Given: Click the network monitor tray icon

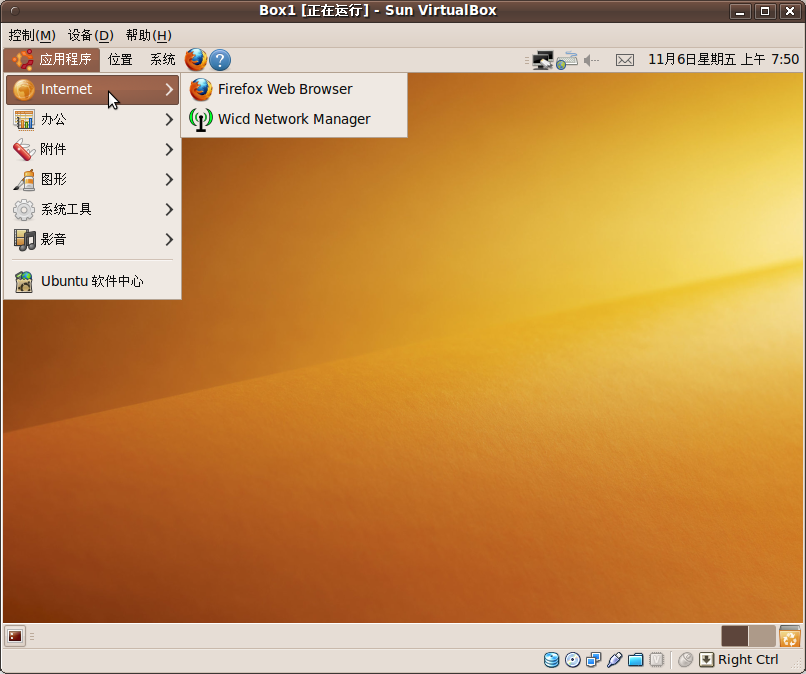Looking at the screenshot, I should point(542,60).
